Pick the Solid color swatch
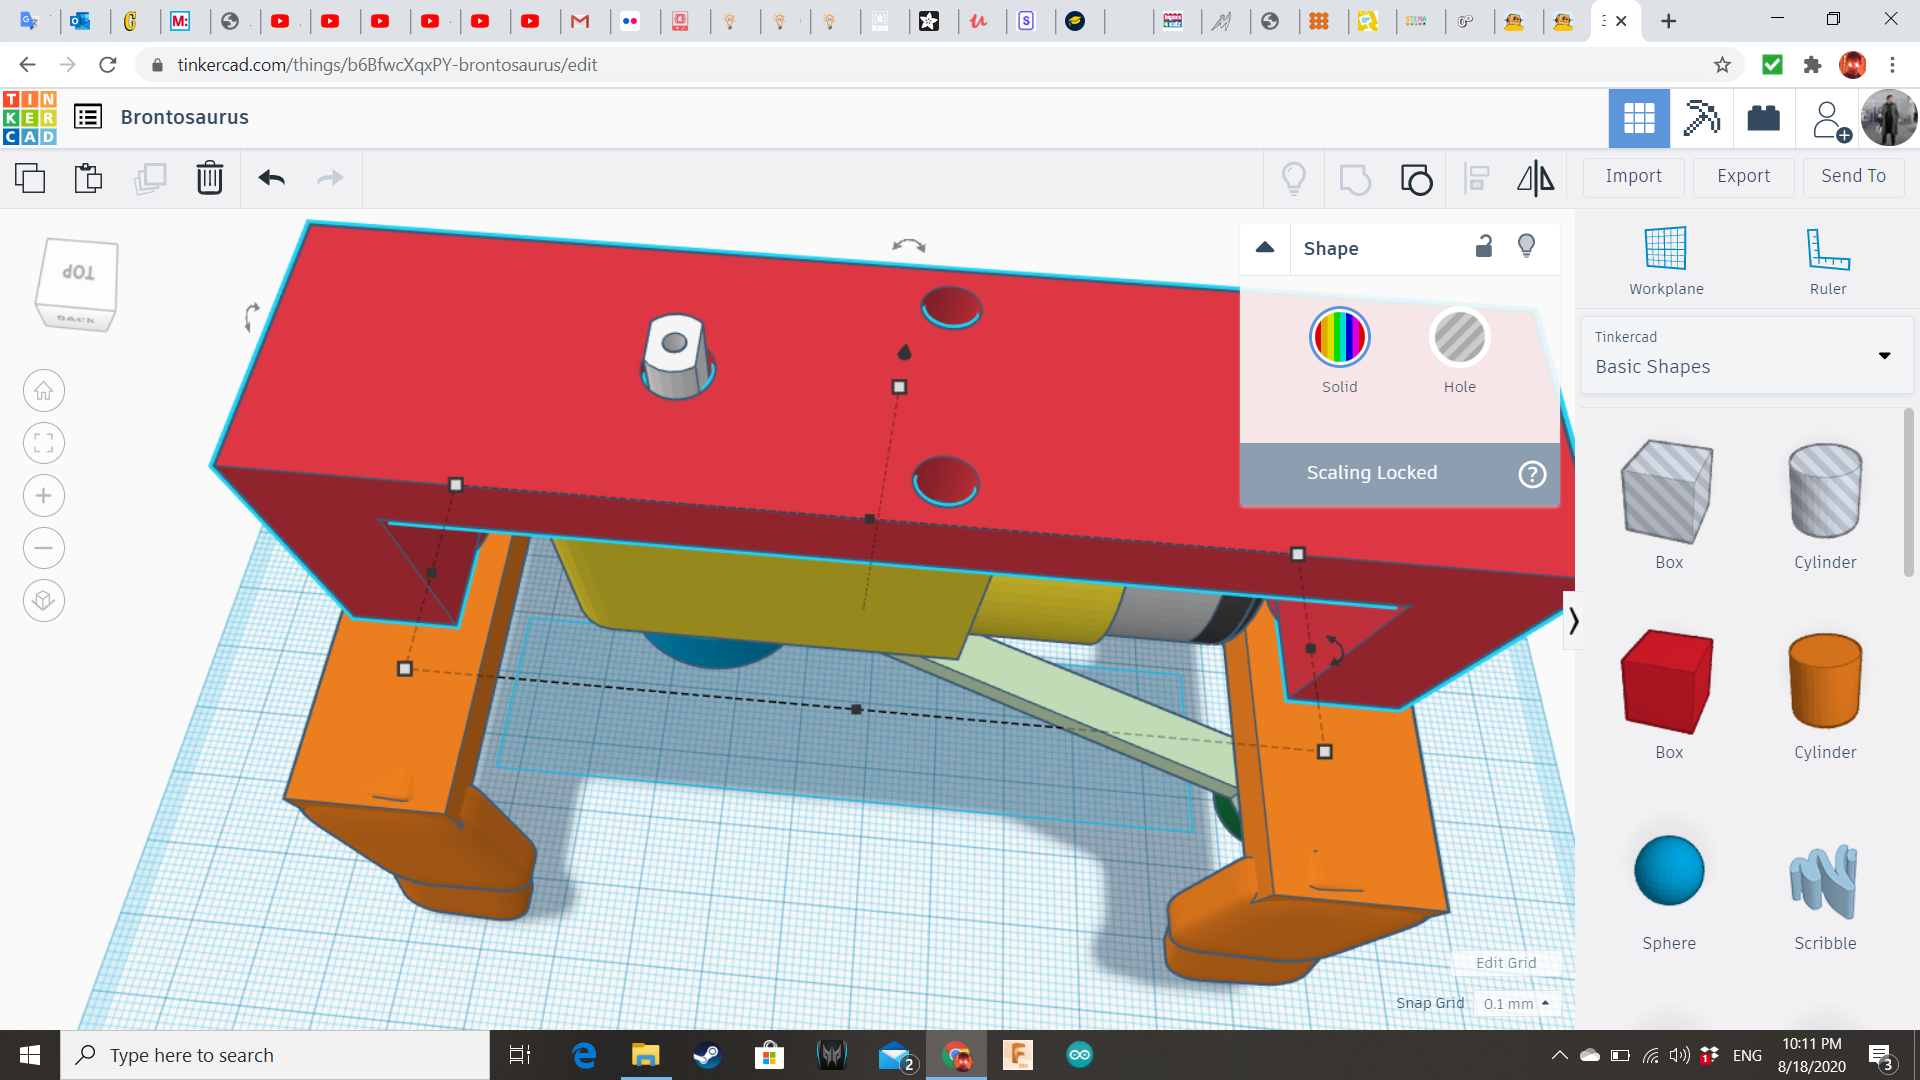Viewport: 1920px width, 1080px height. coord(1339,338)
